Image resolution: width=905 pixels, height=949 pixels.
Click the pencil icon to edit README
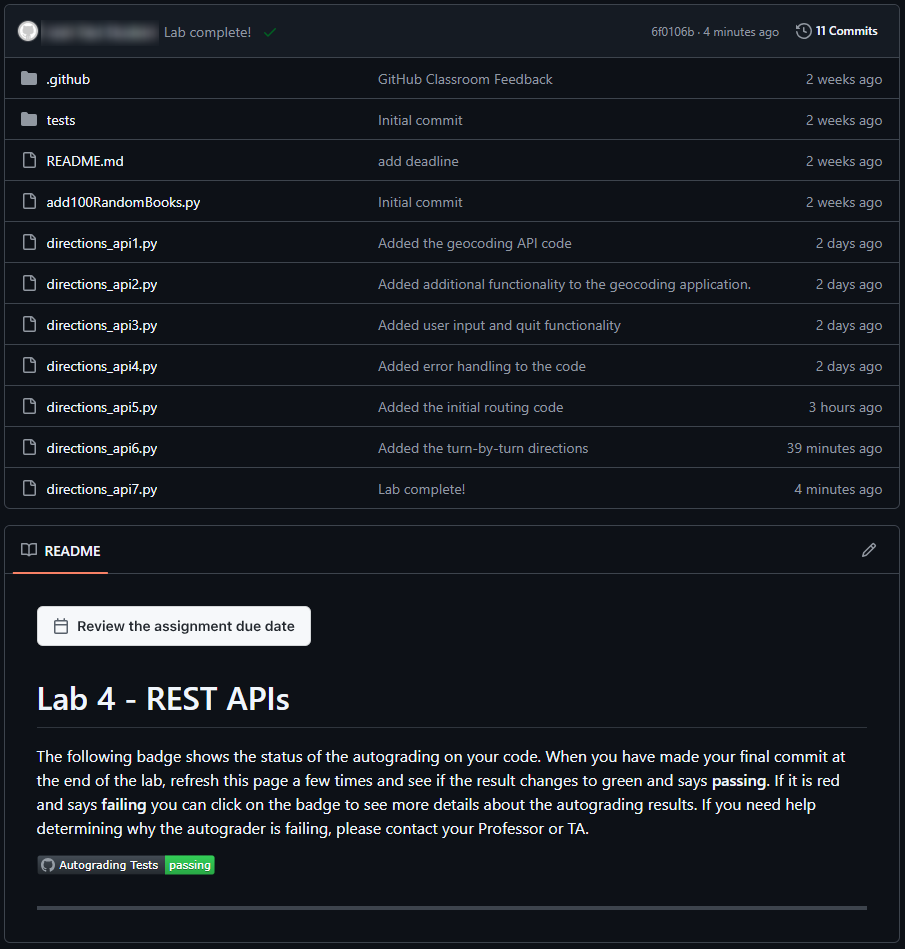pyautogui.click(x=869, y=550)
